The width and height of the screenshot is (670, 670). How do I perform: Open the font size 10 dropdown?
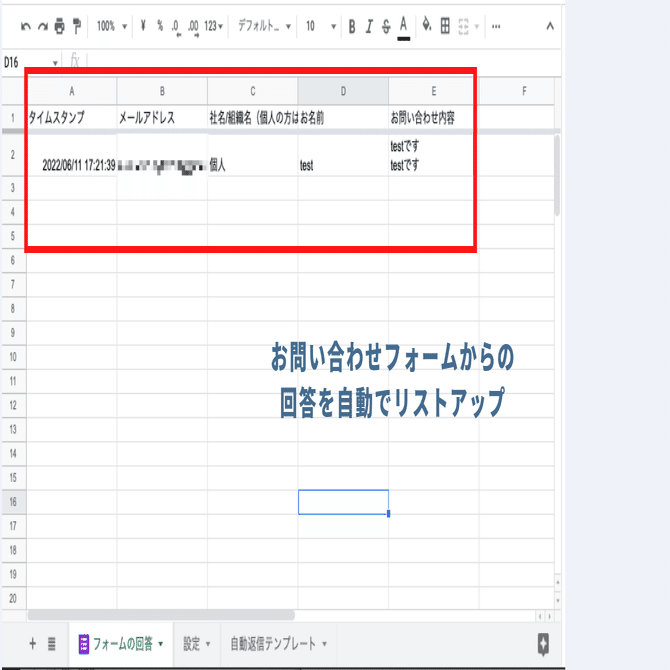pos(320,26)
